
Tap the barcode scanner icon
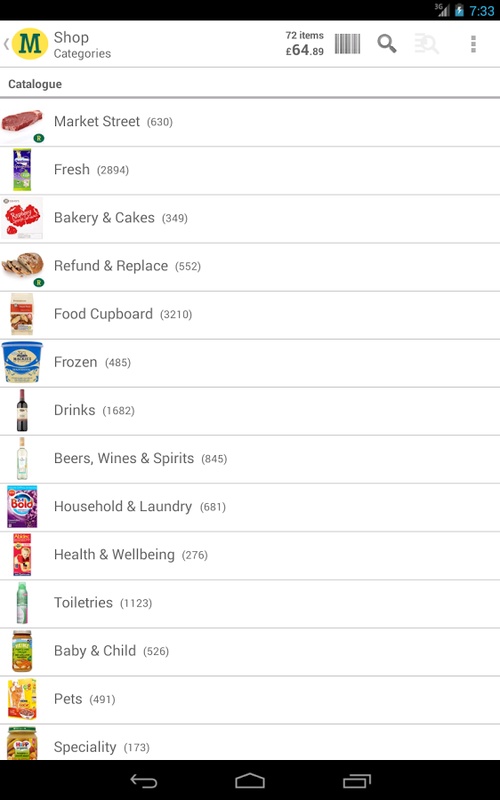tap(347, 44)
